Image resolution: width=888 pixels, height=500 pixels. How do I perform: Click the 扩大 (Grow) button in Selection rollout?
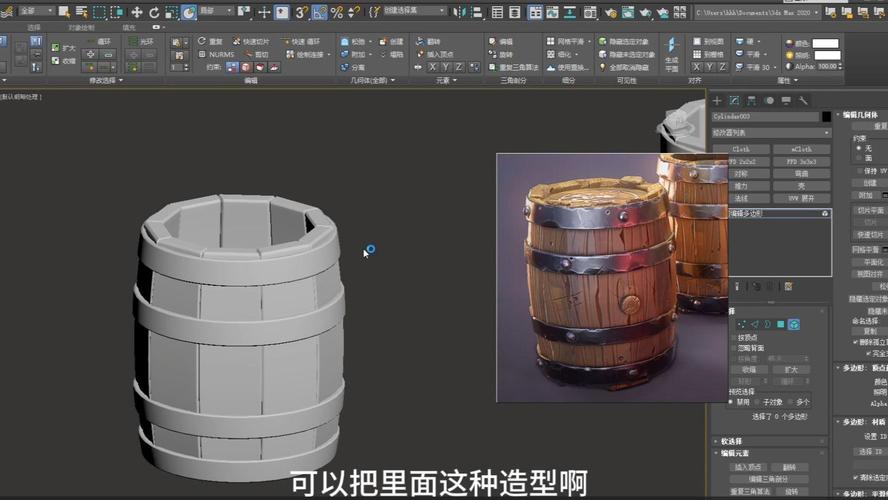pos(791,370)
